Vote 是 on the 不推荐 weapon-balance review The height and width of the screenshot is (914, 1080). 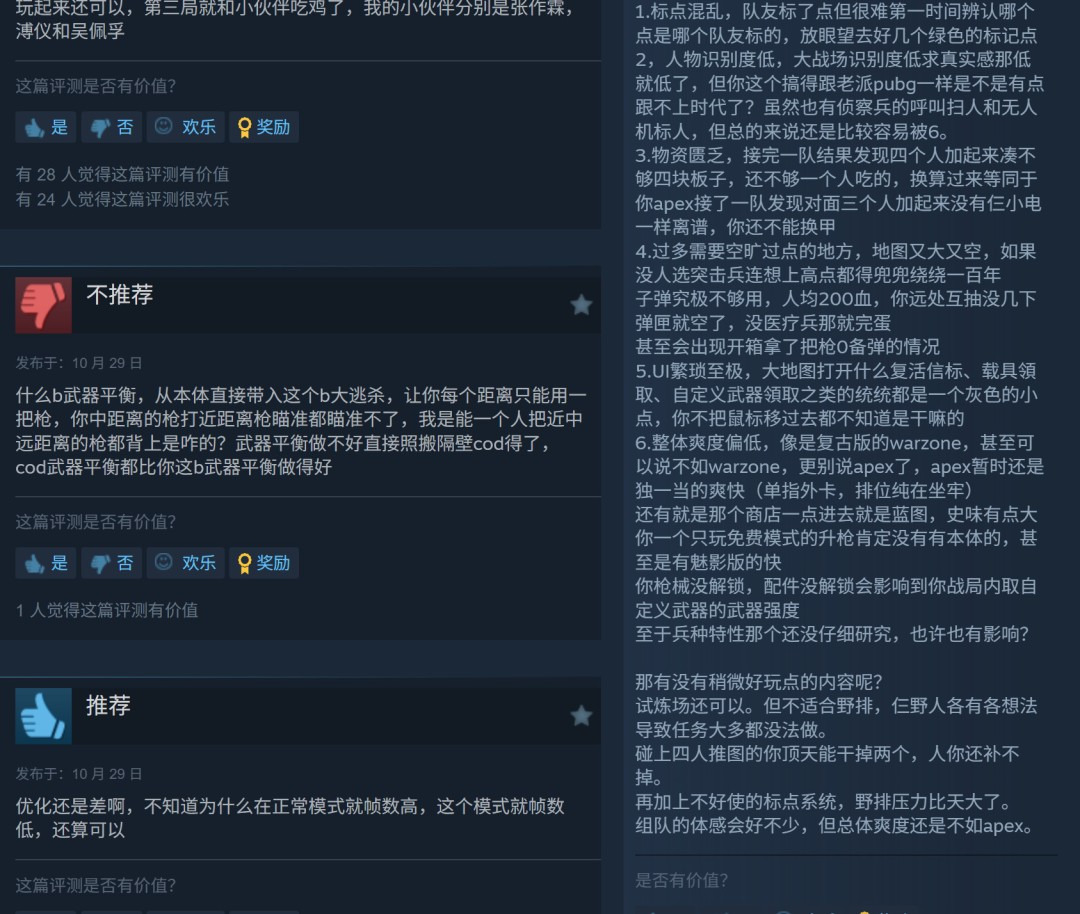click(46, 563)
